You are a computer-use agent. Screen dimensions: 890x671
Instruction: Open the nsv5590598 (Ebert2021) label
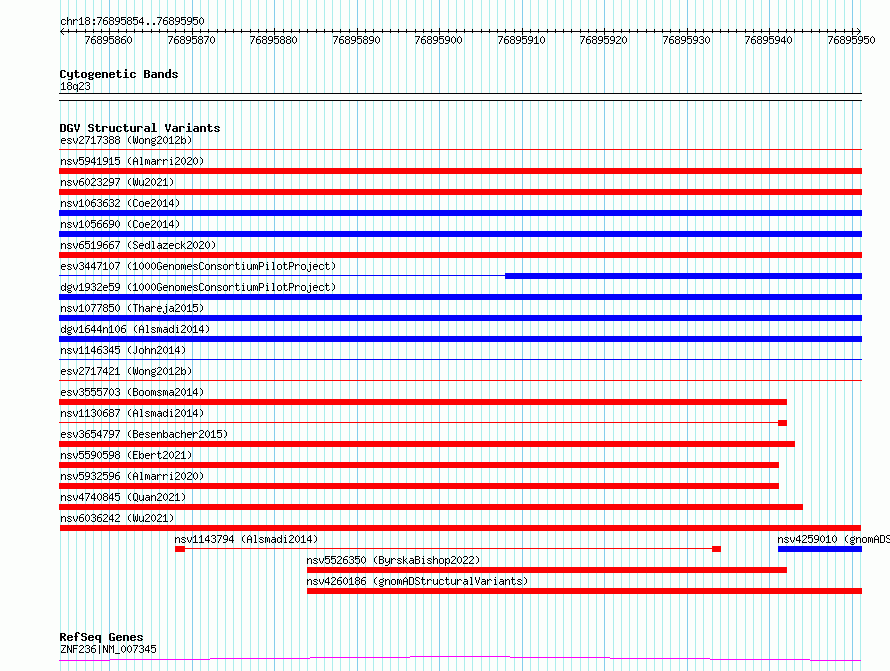pos(126,455)
